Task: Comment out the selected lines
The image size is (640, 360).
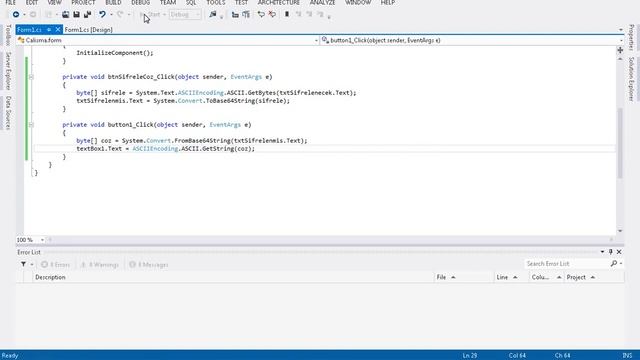Action: 261,15
